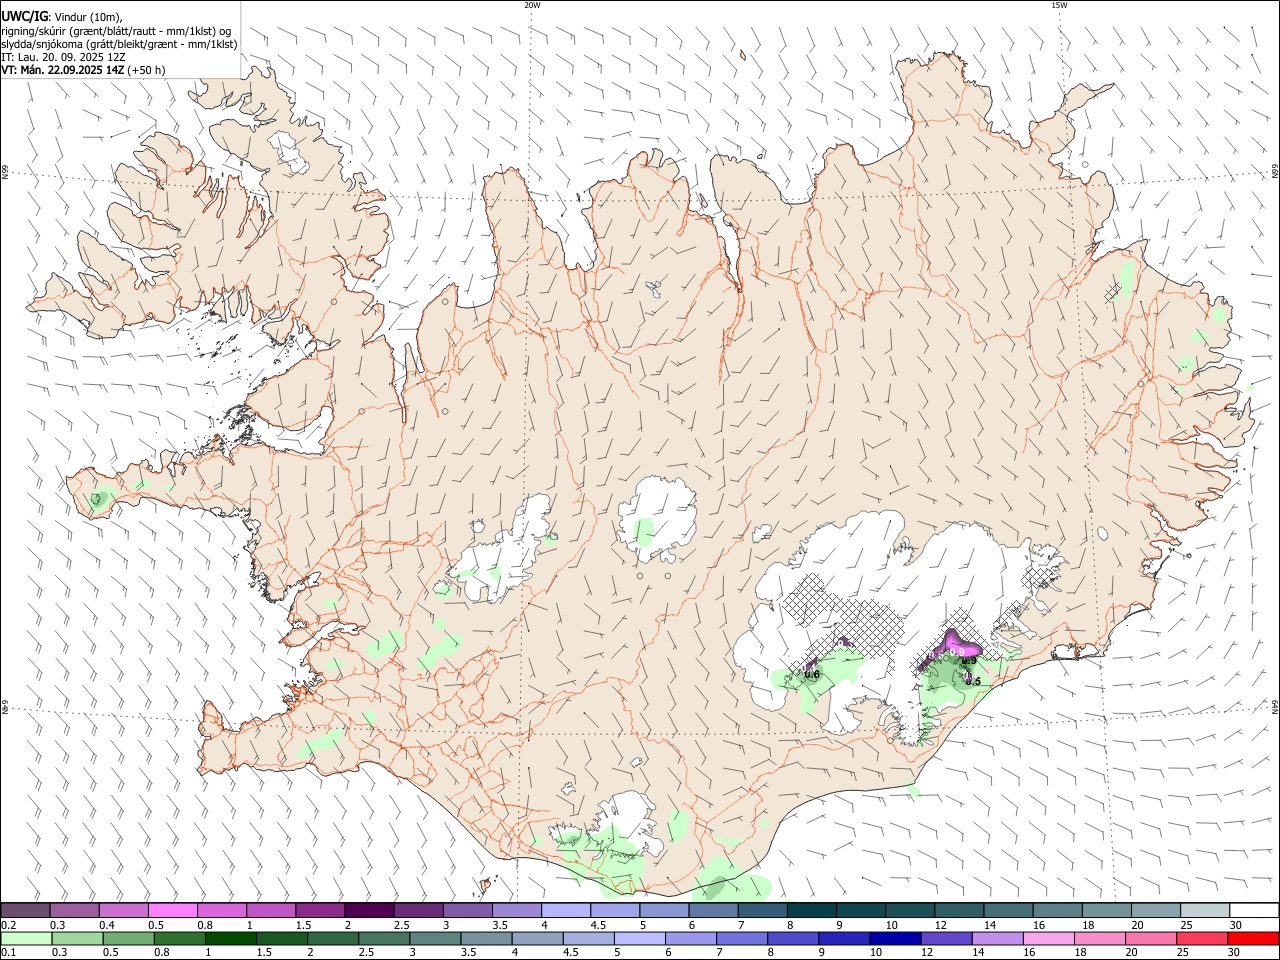Click the '20W' longitude label

(x=532, y=5)
